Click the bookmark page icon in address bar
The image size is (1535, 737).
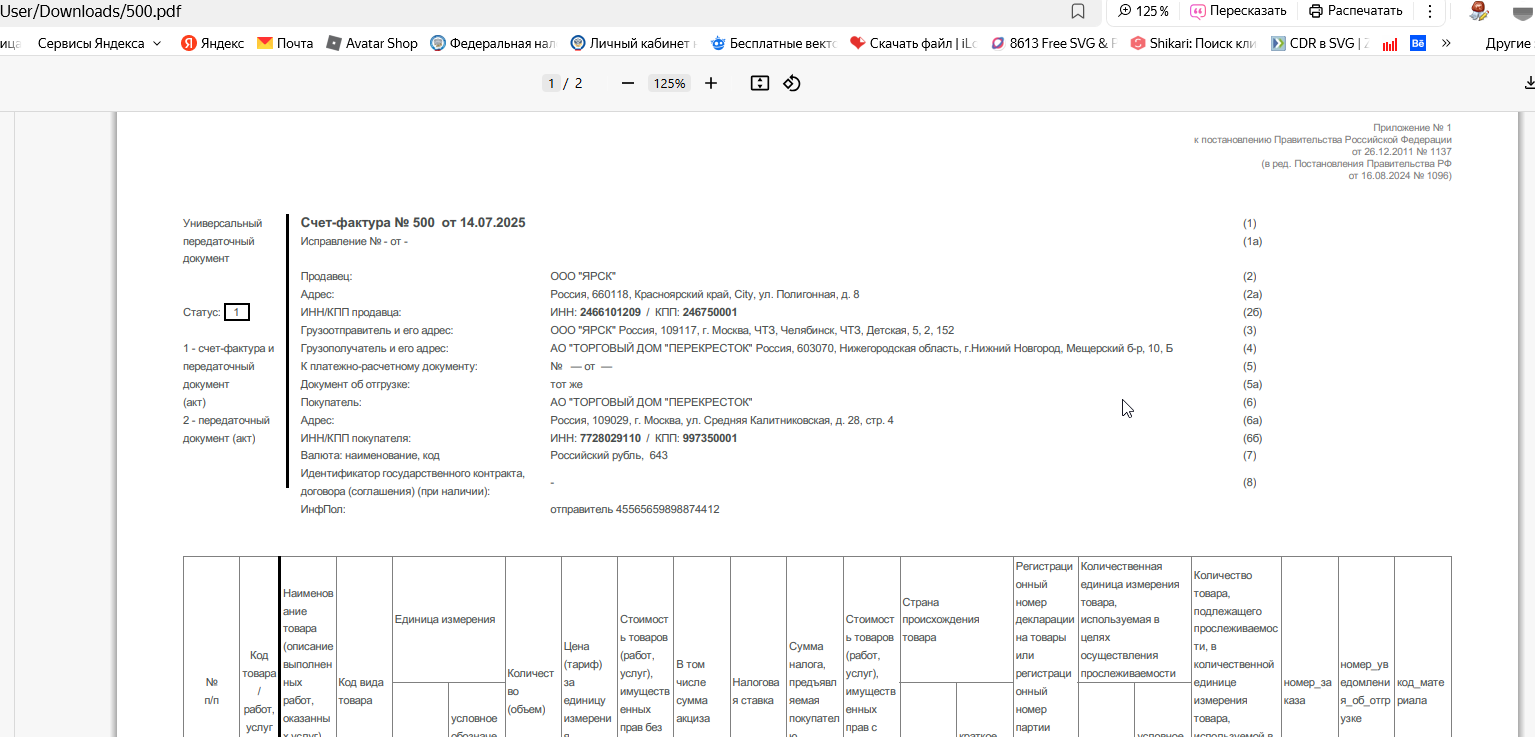tap(1078, 11)
